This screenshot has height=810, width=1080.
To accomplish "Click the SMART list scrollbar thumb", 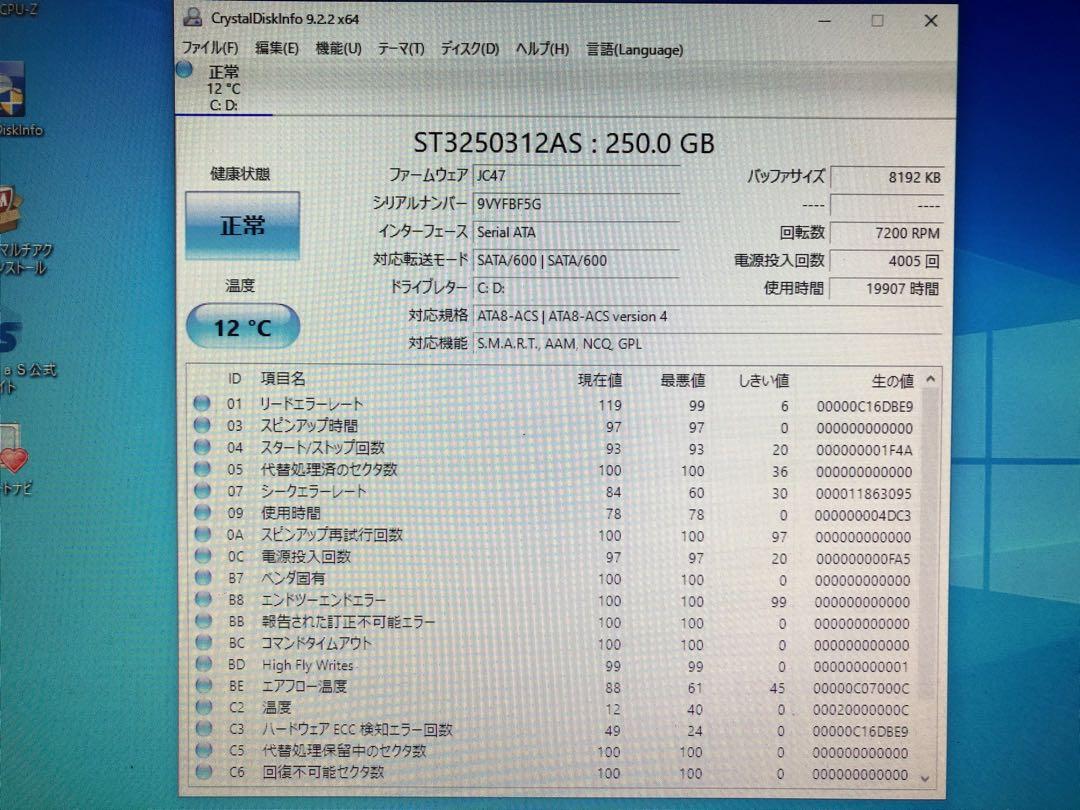I will click(x=929, y=544).
